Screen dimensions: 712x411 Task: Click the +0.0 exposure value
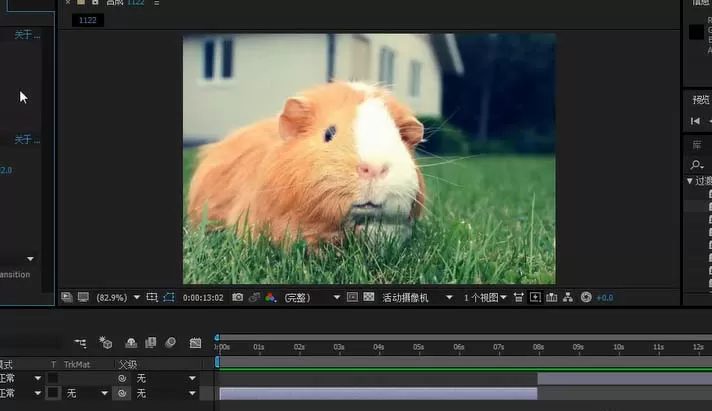point(604,298)
